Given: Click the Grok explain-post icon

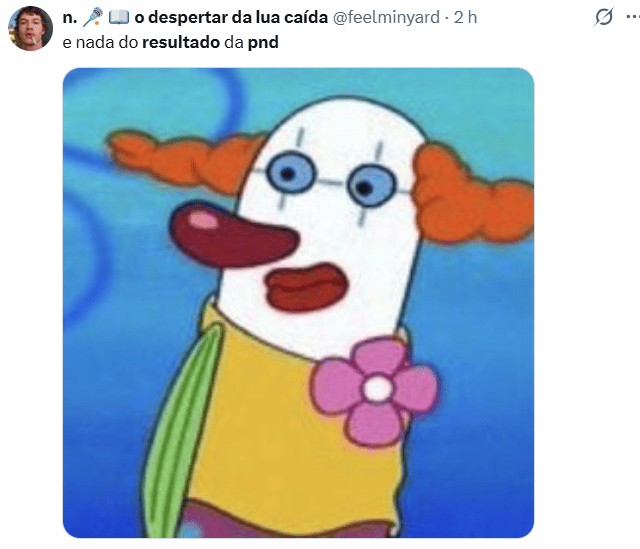Looking at the screenshot, I should (x=603, y=17).
